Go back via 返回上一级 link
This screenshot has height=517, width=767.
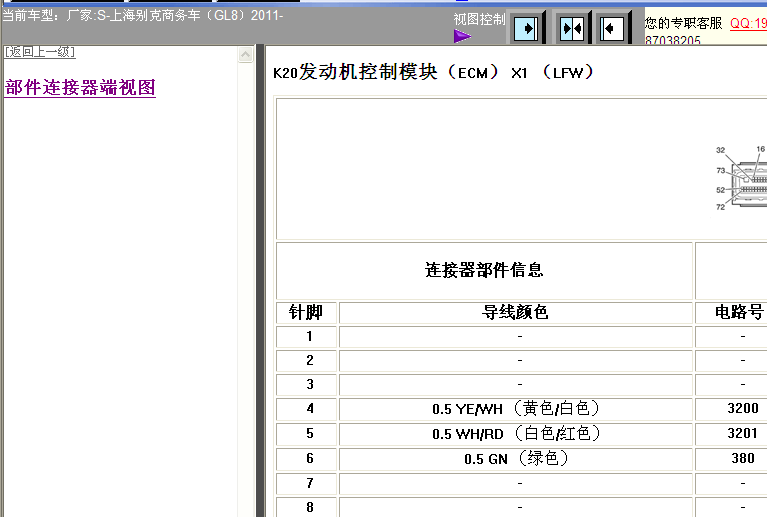pos(40,52)
